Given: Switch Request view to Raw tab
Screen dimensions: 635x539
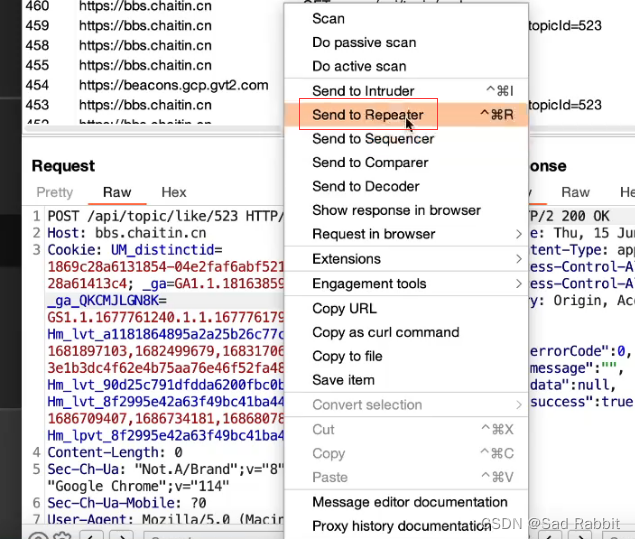Looking at the screenshot, I should (x=117, y=192).
